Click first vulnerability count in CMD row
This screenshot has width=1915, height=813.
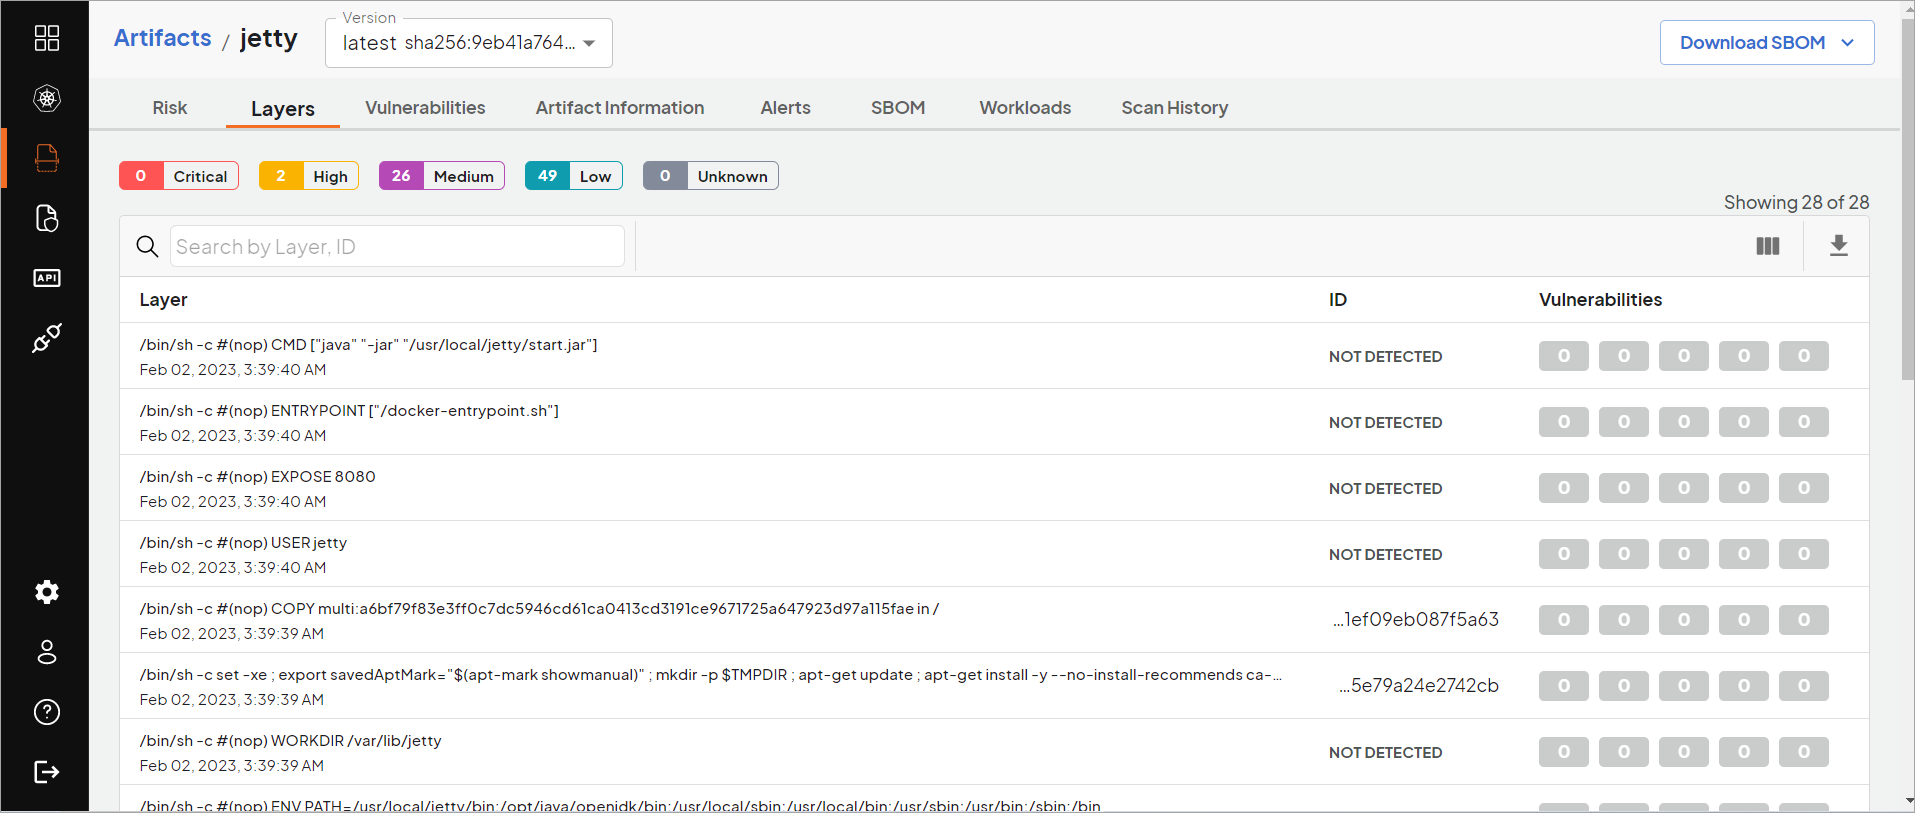coord(1564,356)
